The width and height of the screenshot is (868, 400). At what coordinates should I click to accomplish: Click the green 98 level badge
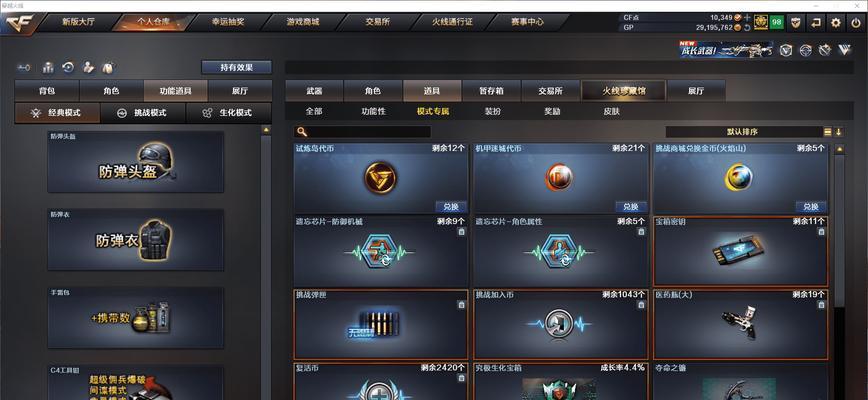pyautogui.click(x=777, y=23)
